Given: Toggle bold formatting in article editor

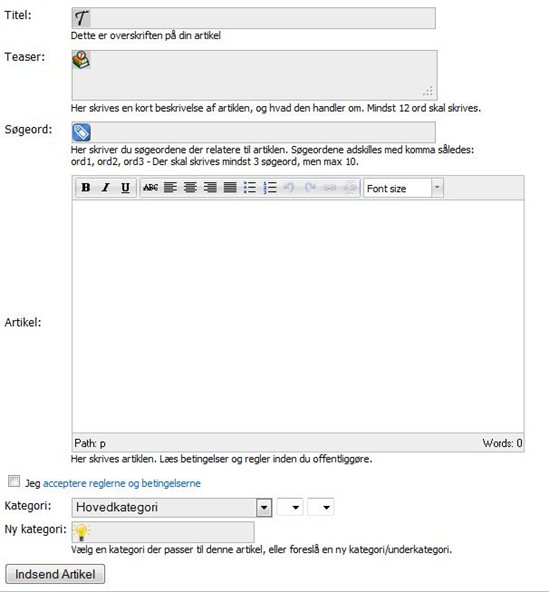Looking at the screenshot, I should (86, 187).
